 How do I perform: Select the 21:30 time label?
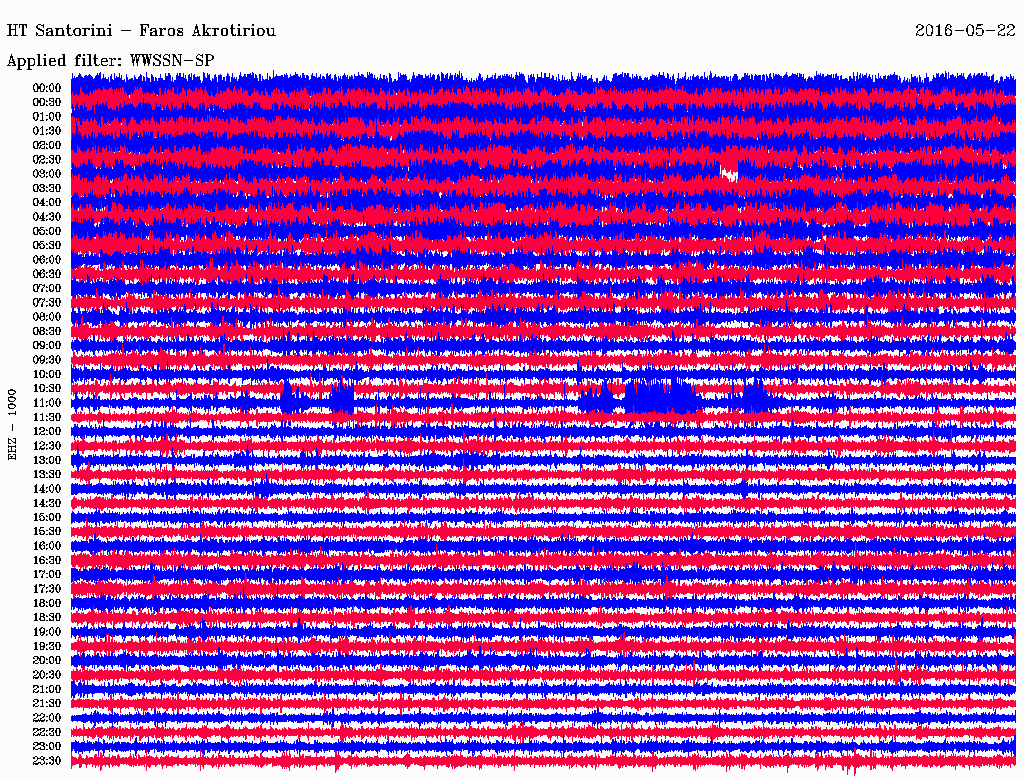[47, 704]
